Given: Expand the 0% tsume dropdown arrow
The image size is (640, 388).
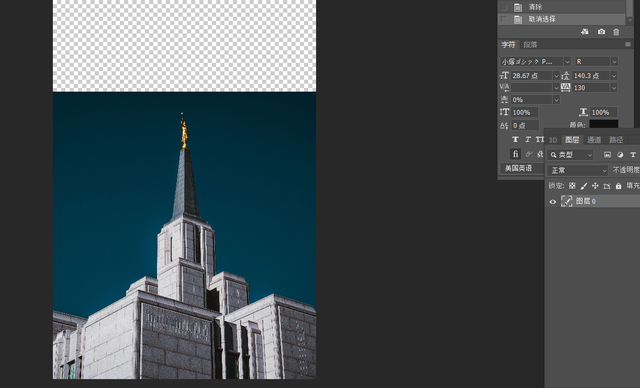Looking at the screenshot, I should pos(556,100).
